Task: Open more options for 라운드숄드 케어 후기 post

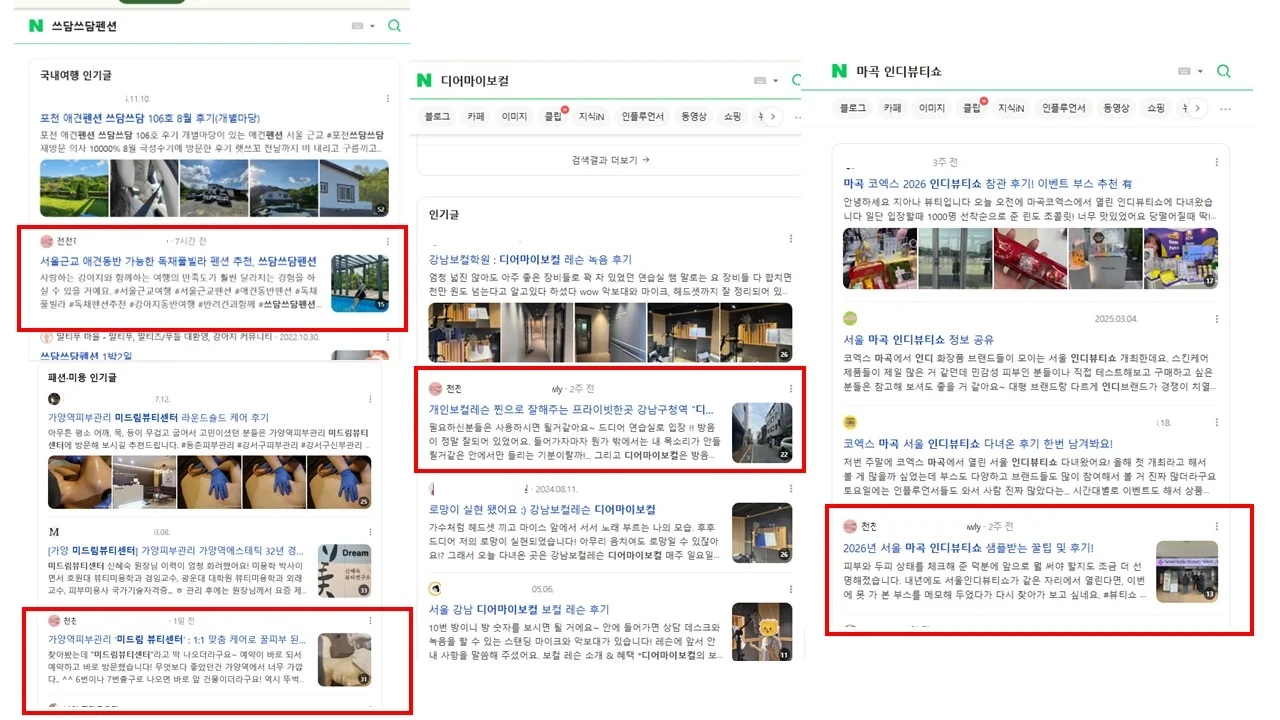Action: pyautogui.click(x=370, y=399)
